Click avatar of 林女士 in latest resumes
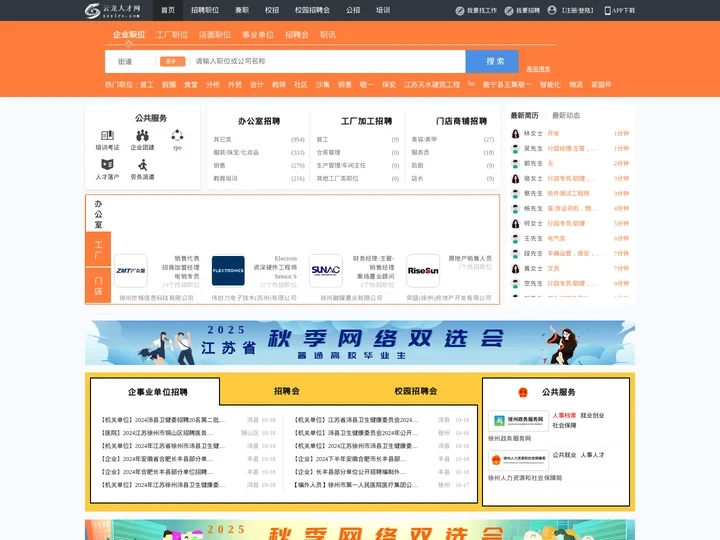720x540 pixels. tap(516, 134)
